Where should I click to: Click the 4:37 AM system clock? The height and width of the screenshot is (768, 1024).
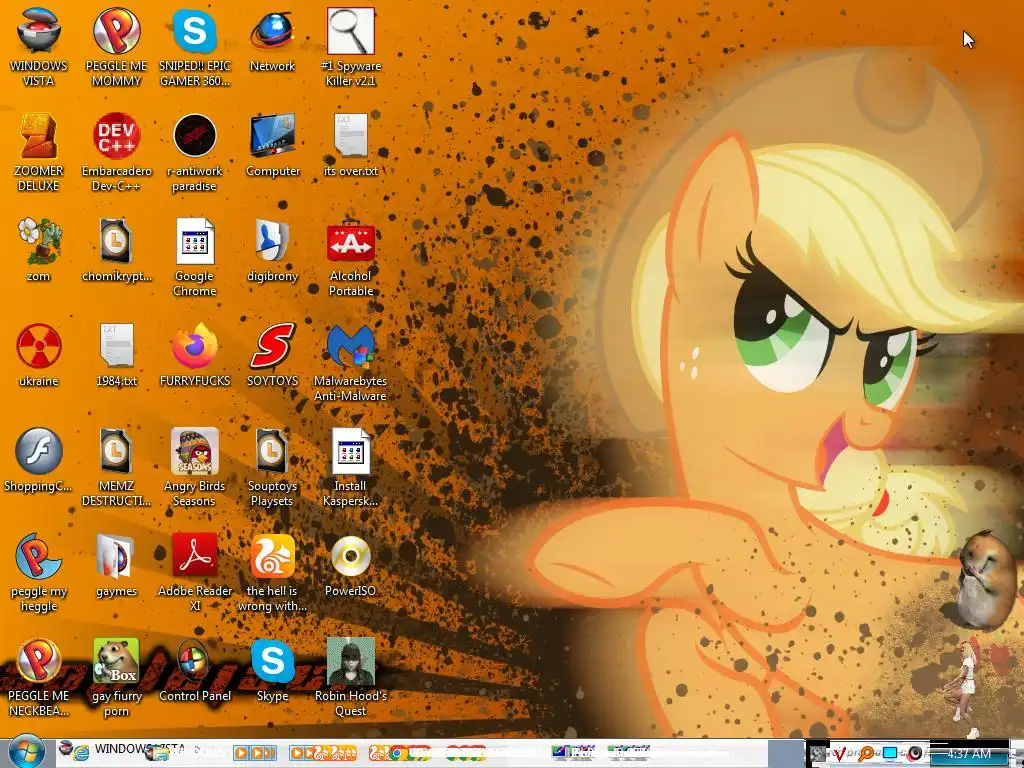(x=969, y=754)
